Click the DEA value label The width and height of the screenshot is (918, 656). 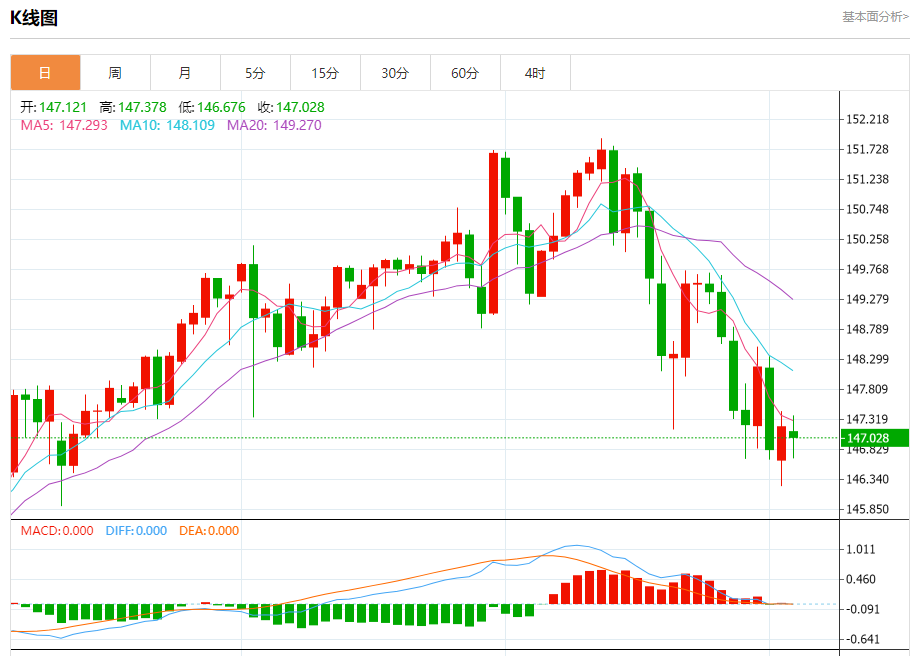(209, 531)
